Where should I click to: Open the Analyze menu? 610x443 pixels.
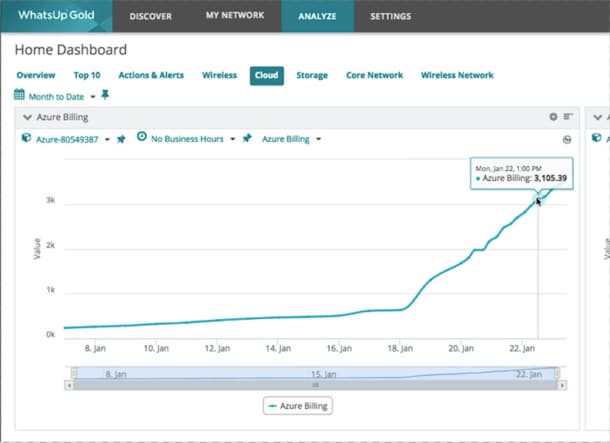coord(317,16)
